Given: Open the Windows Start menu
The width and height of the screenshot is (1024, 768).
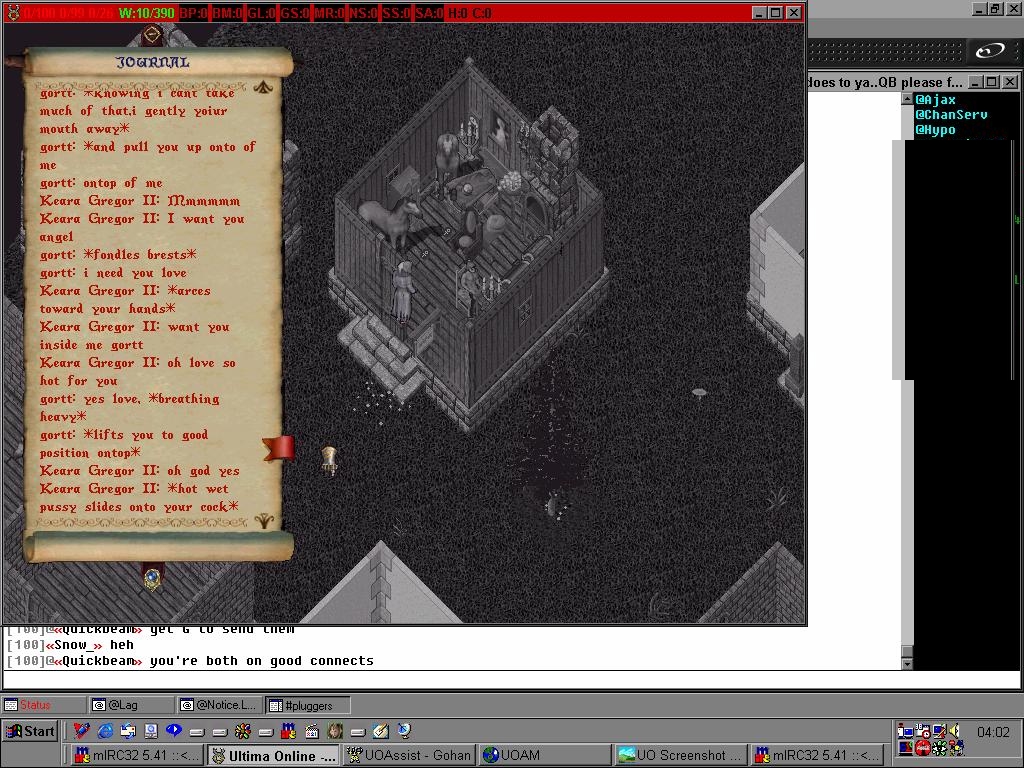Looking at the screenshot, I should 31,731.
